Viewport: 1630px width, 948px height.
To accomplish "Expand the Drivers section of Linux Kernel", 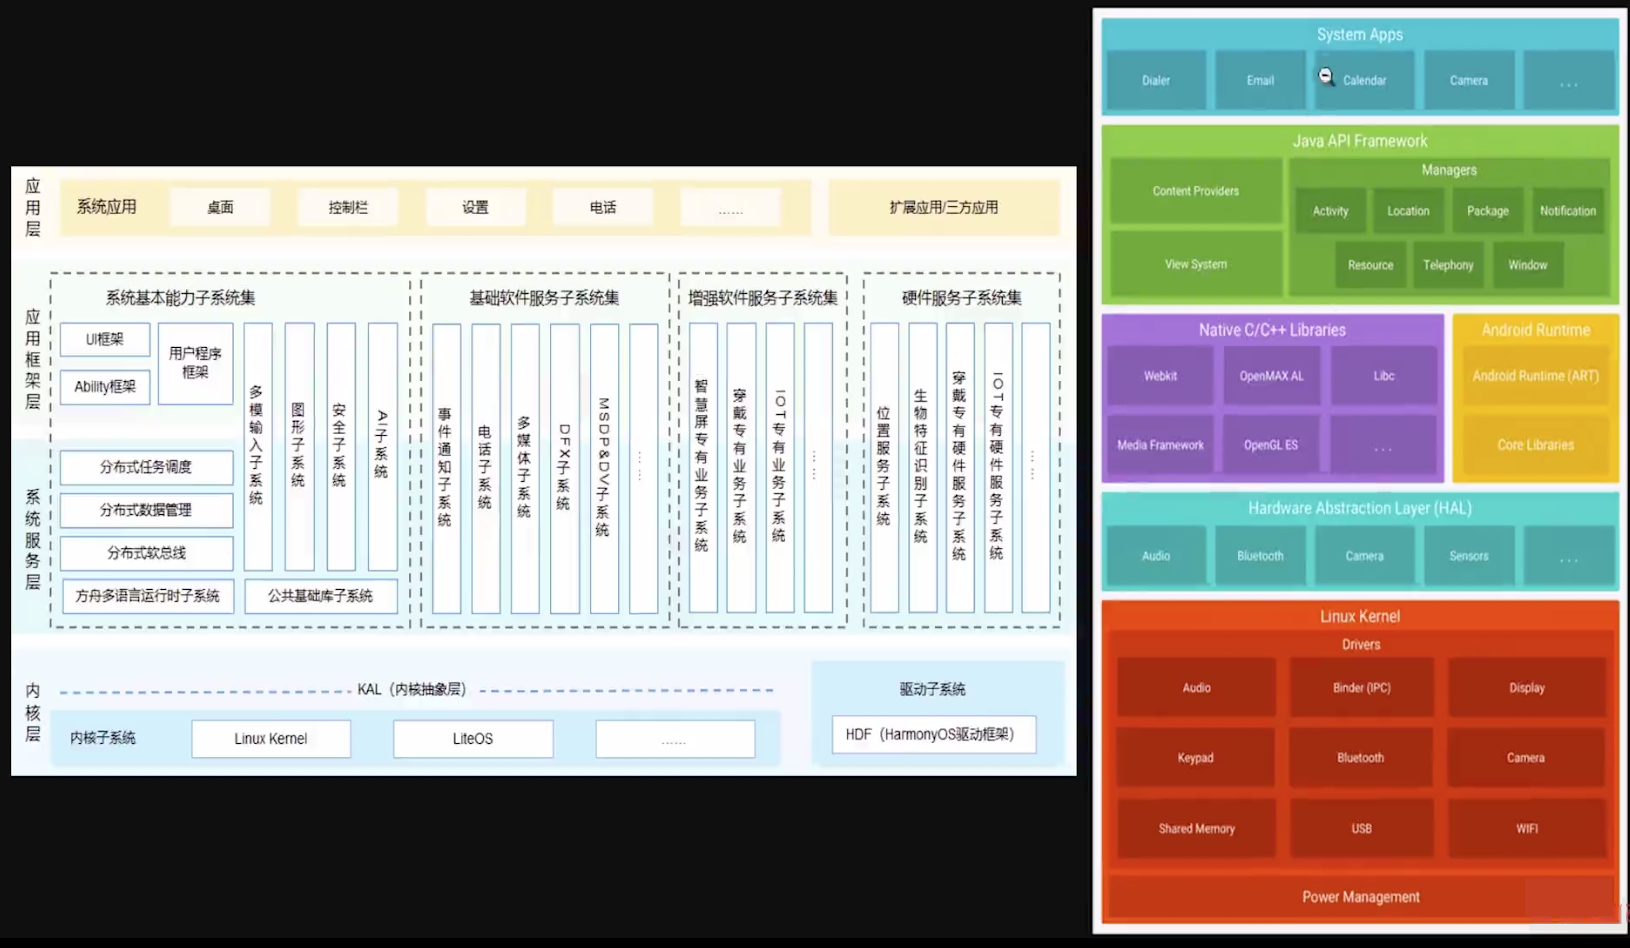I will tap(1360, 644).
